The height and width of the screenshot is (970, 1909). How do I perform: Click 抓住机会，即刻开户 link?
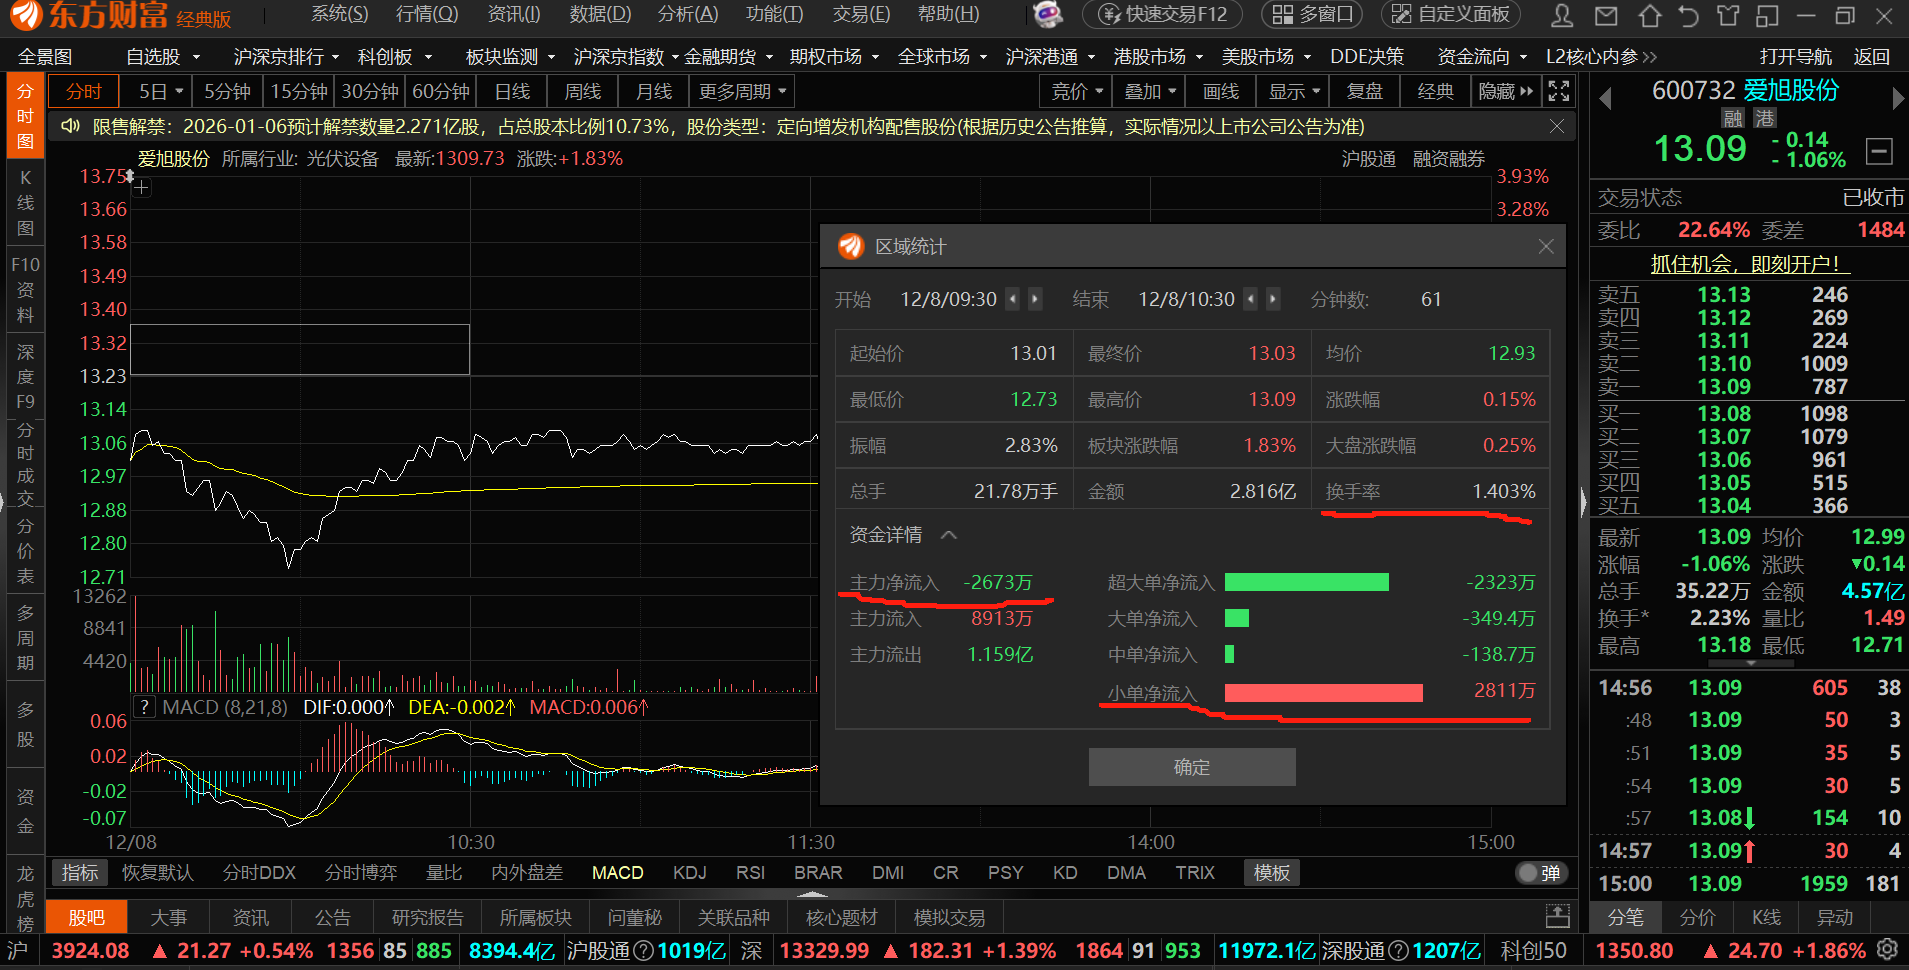[1750, 264]
